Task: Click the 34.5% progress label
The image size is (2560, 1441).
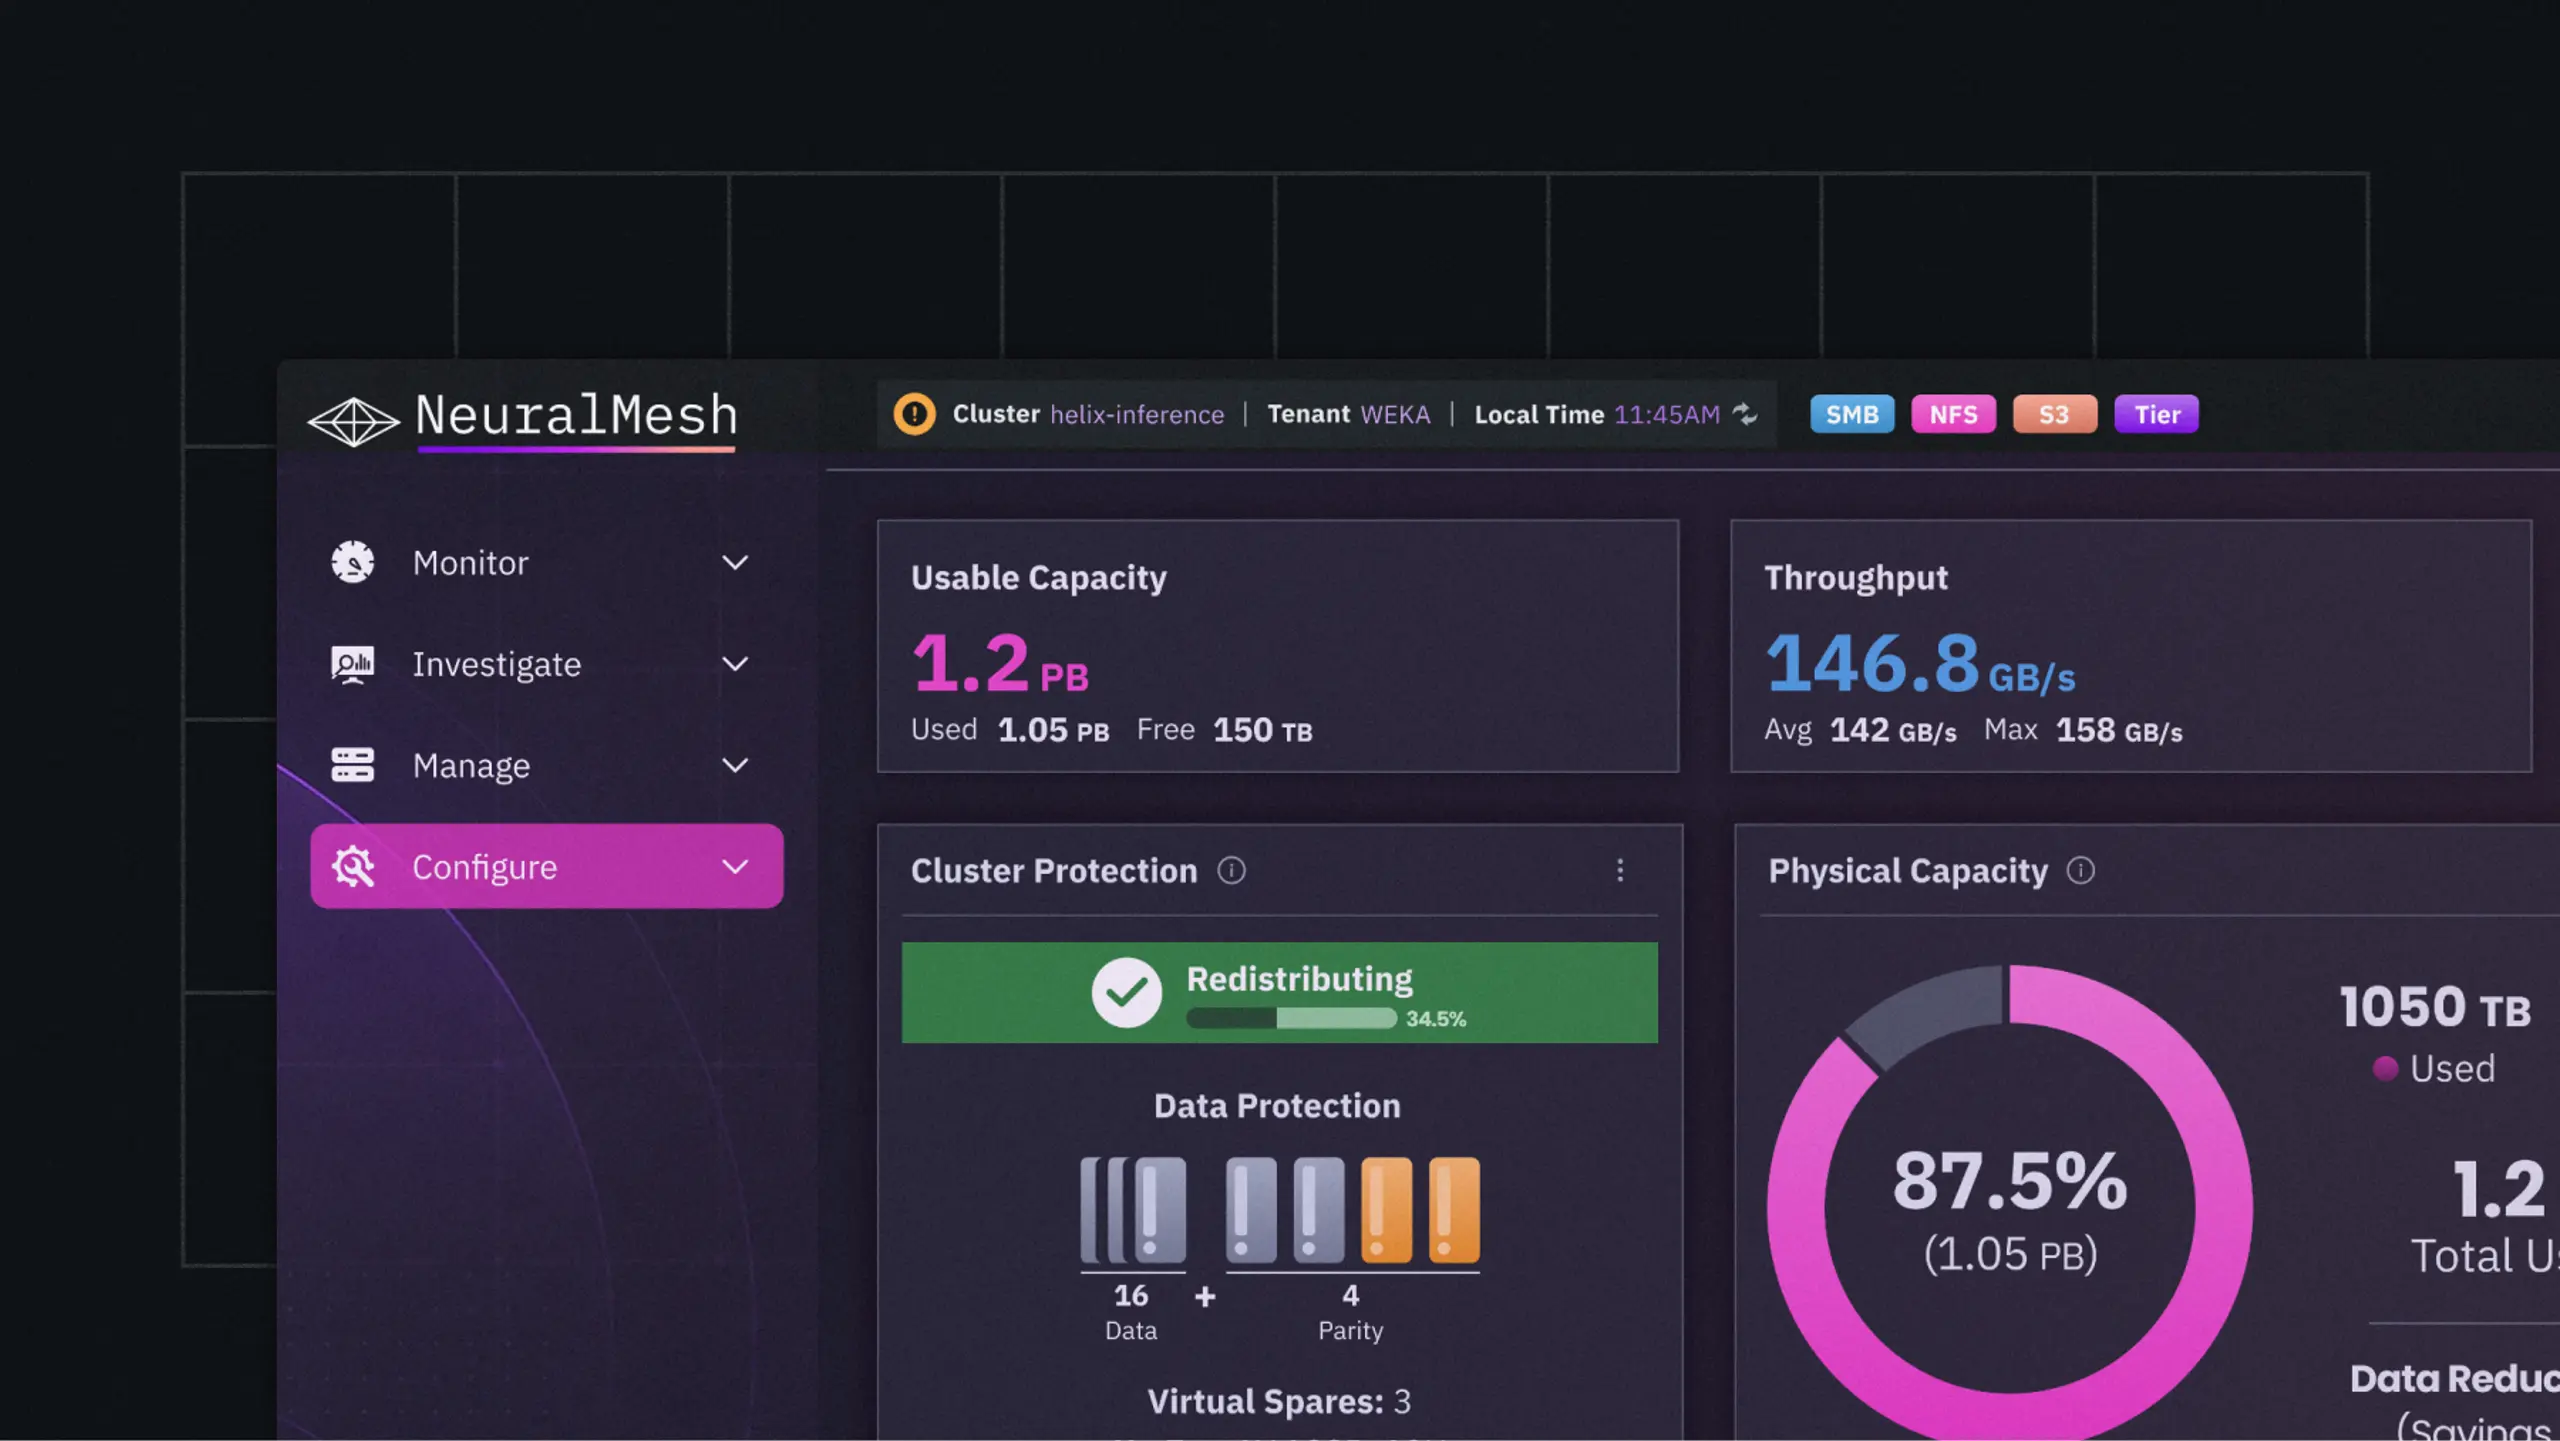Action: pos(1436,1019)
